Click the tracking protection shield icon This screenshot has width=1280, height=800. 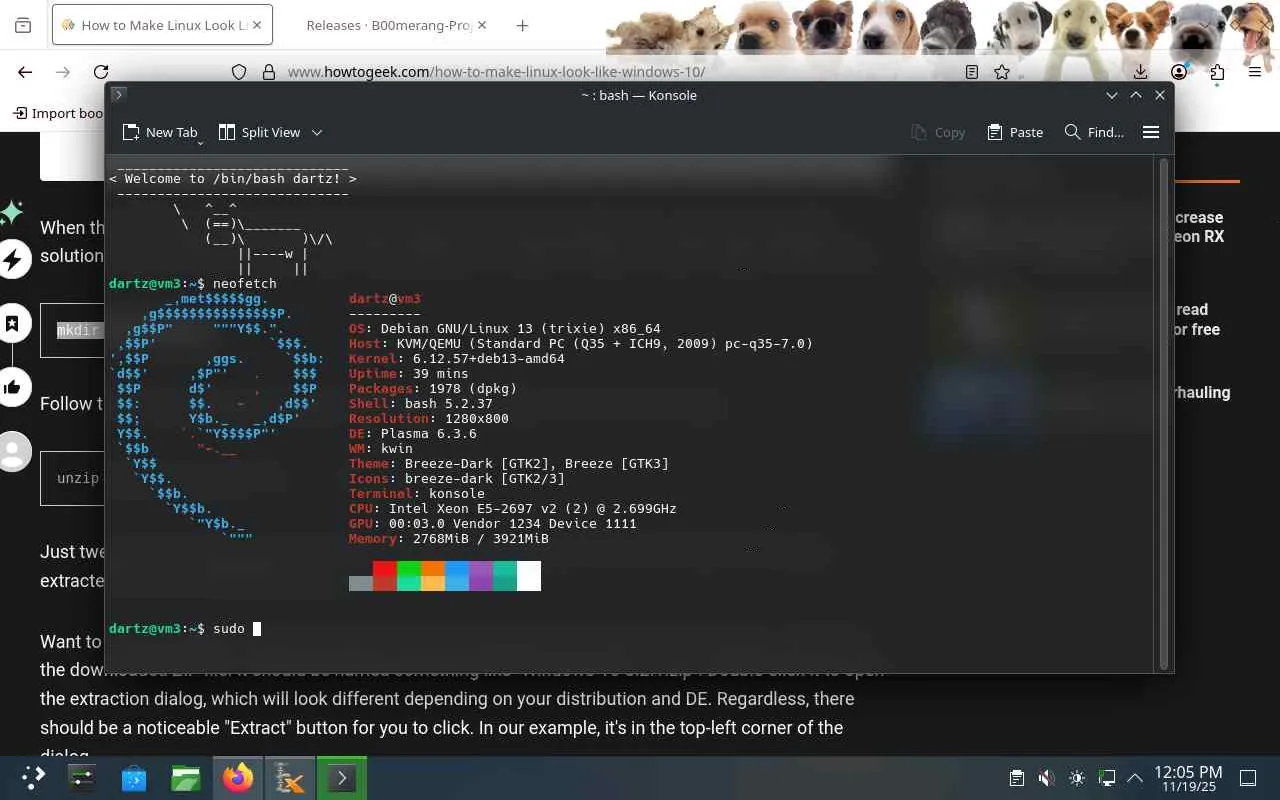click(x=239, y=72)
